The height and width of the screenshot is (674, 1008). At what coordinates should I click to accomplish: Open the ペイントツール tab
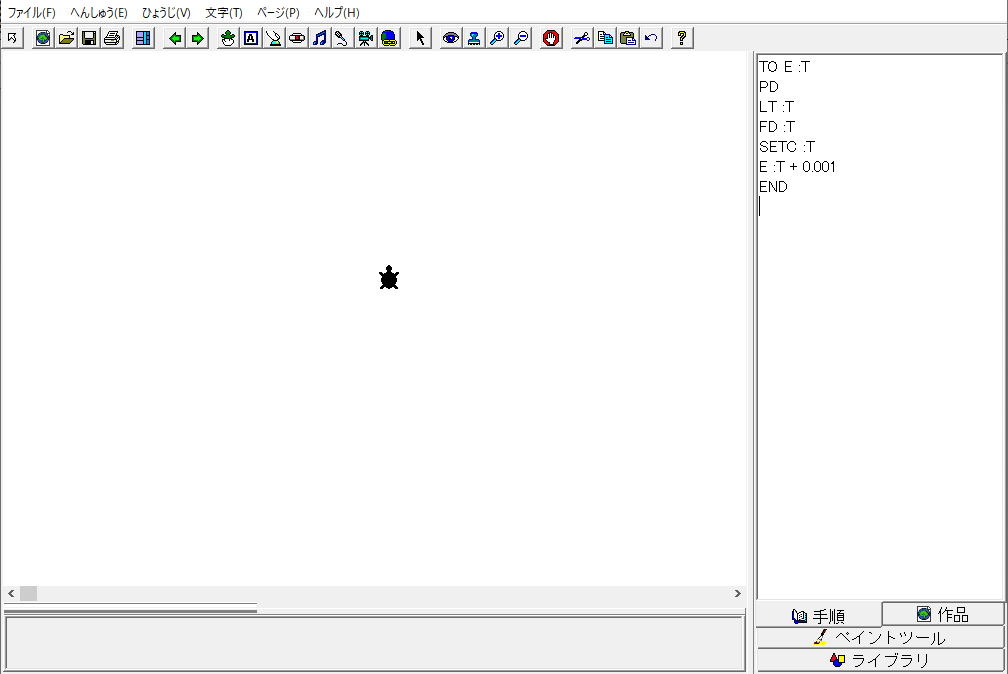880,637
